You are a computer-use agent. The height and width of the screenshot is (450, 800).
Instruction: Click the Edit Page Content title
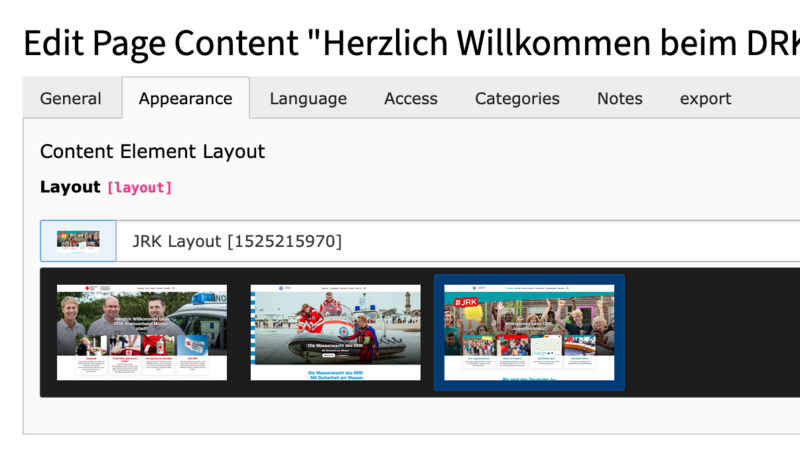(x=411, y=43)
